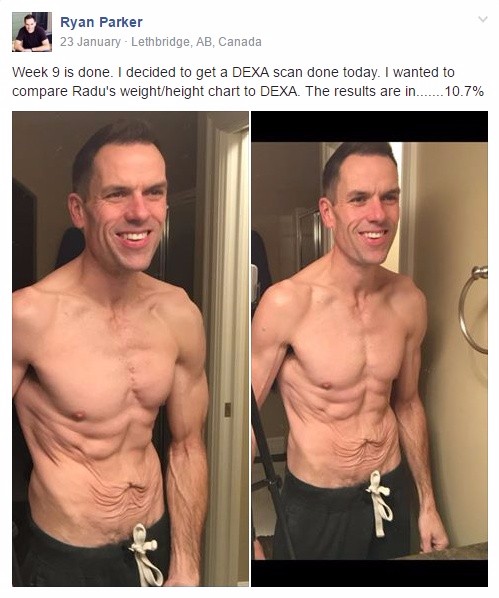The image size is (499, 598).
Task: Select the photo with black letterbox bars
Action: (369, 349)
